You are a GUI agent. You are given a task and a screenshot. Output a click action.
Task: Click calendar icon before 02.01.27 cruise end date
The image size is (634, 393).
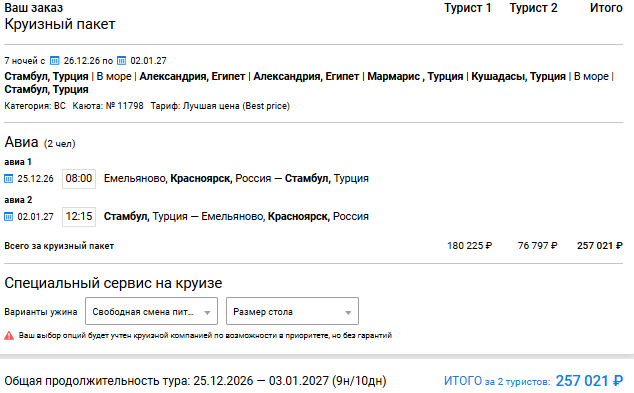coord(121,61)
